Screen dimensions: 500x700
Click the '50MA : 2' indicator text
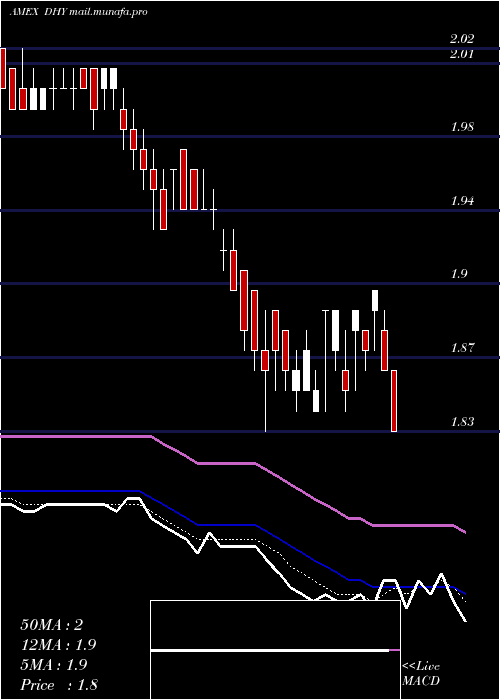[52, 625]
